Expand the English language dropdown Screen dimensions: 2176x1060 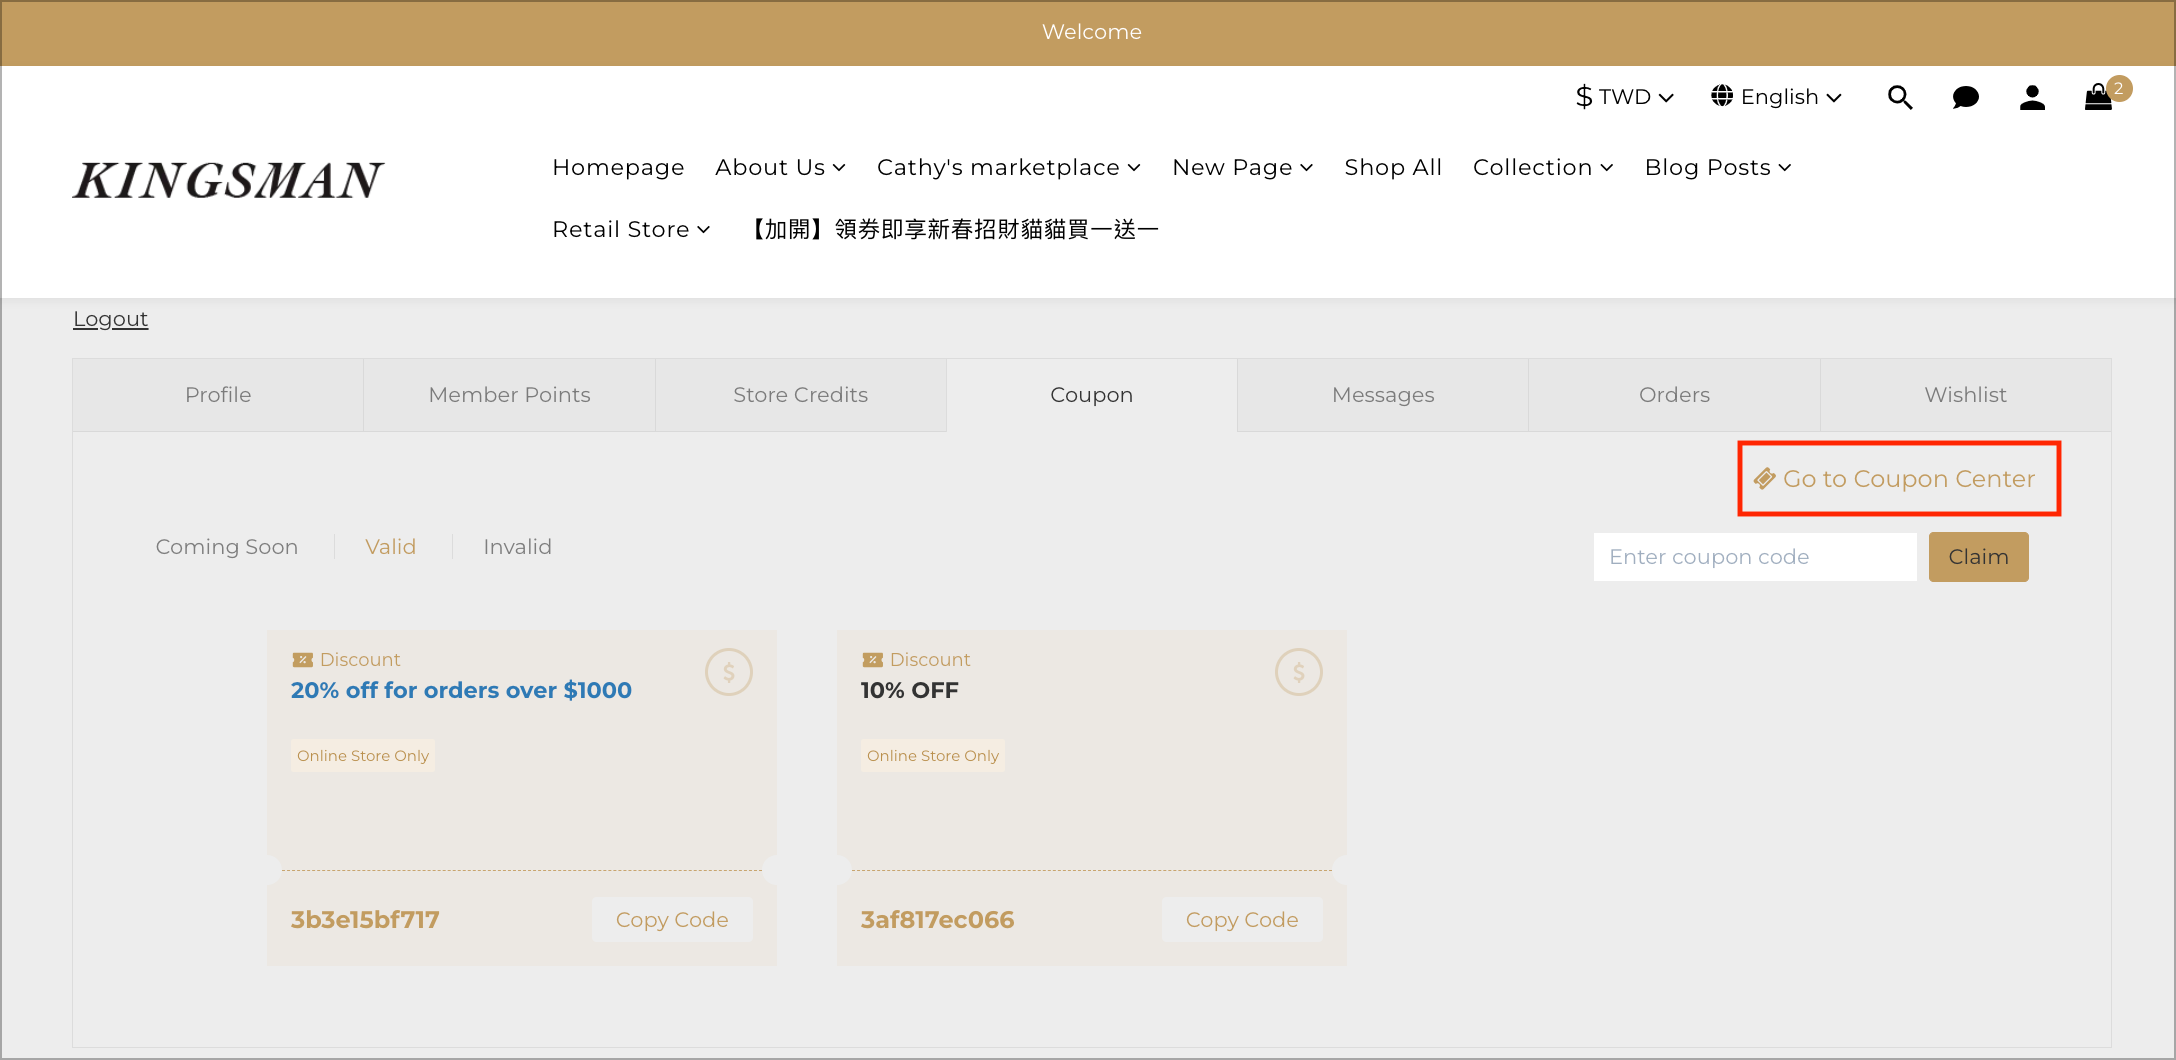[x=1777, y=97]
